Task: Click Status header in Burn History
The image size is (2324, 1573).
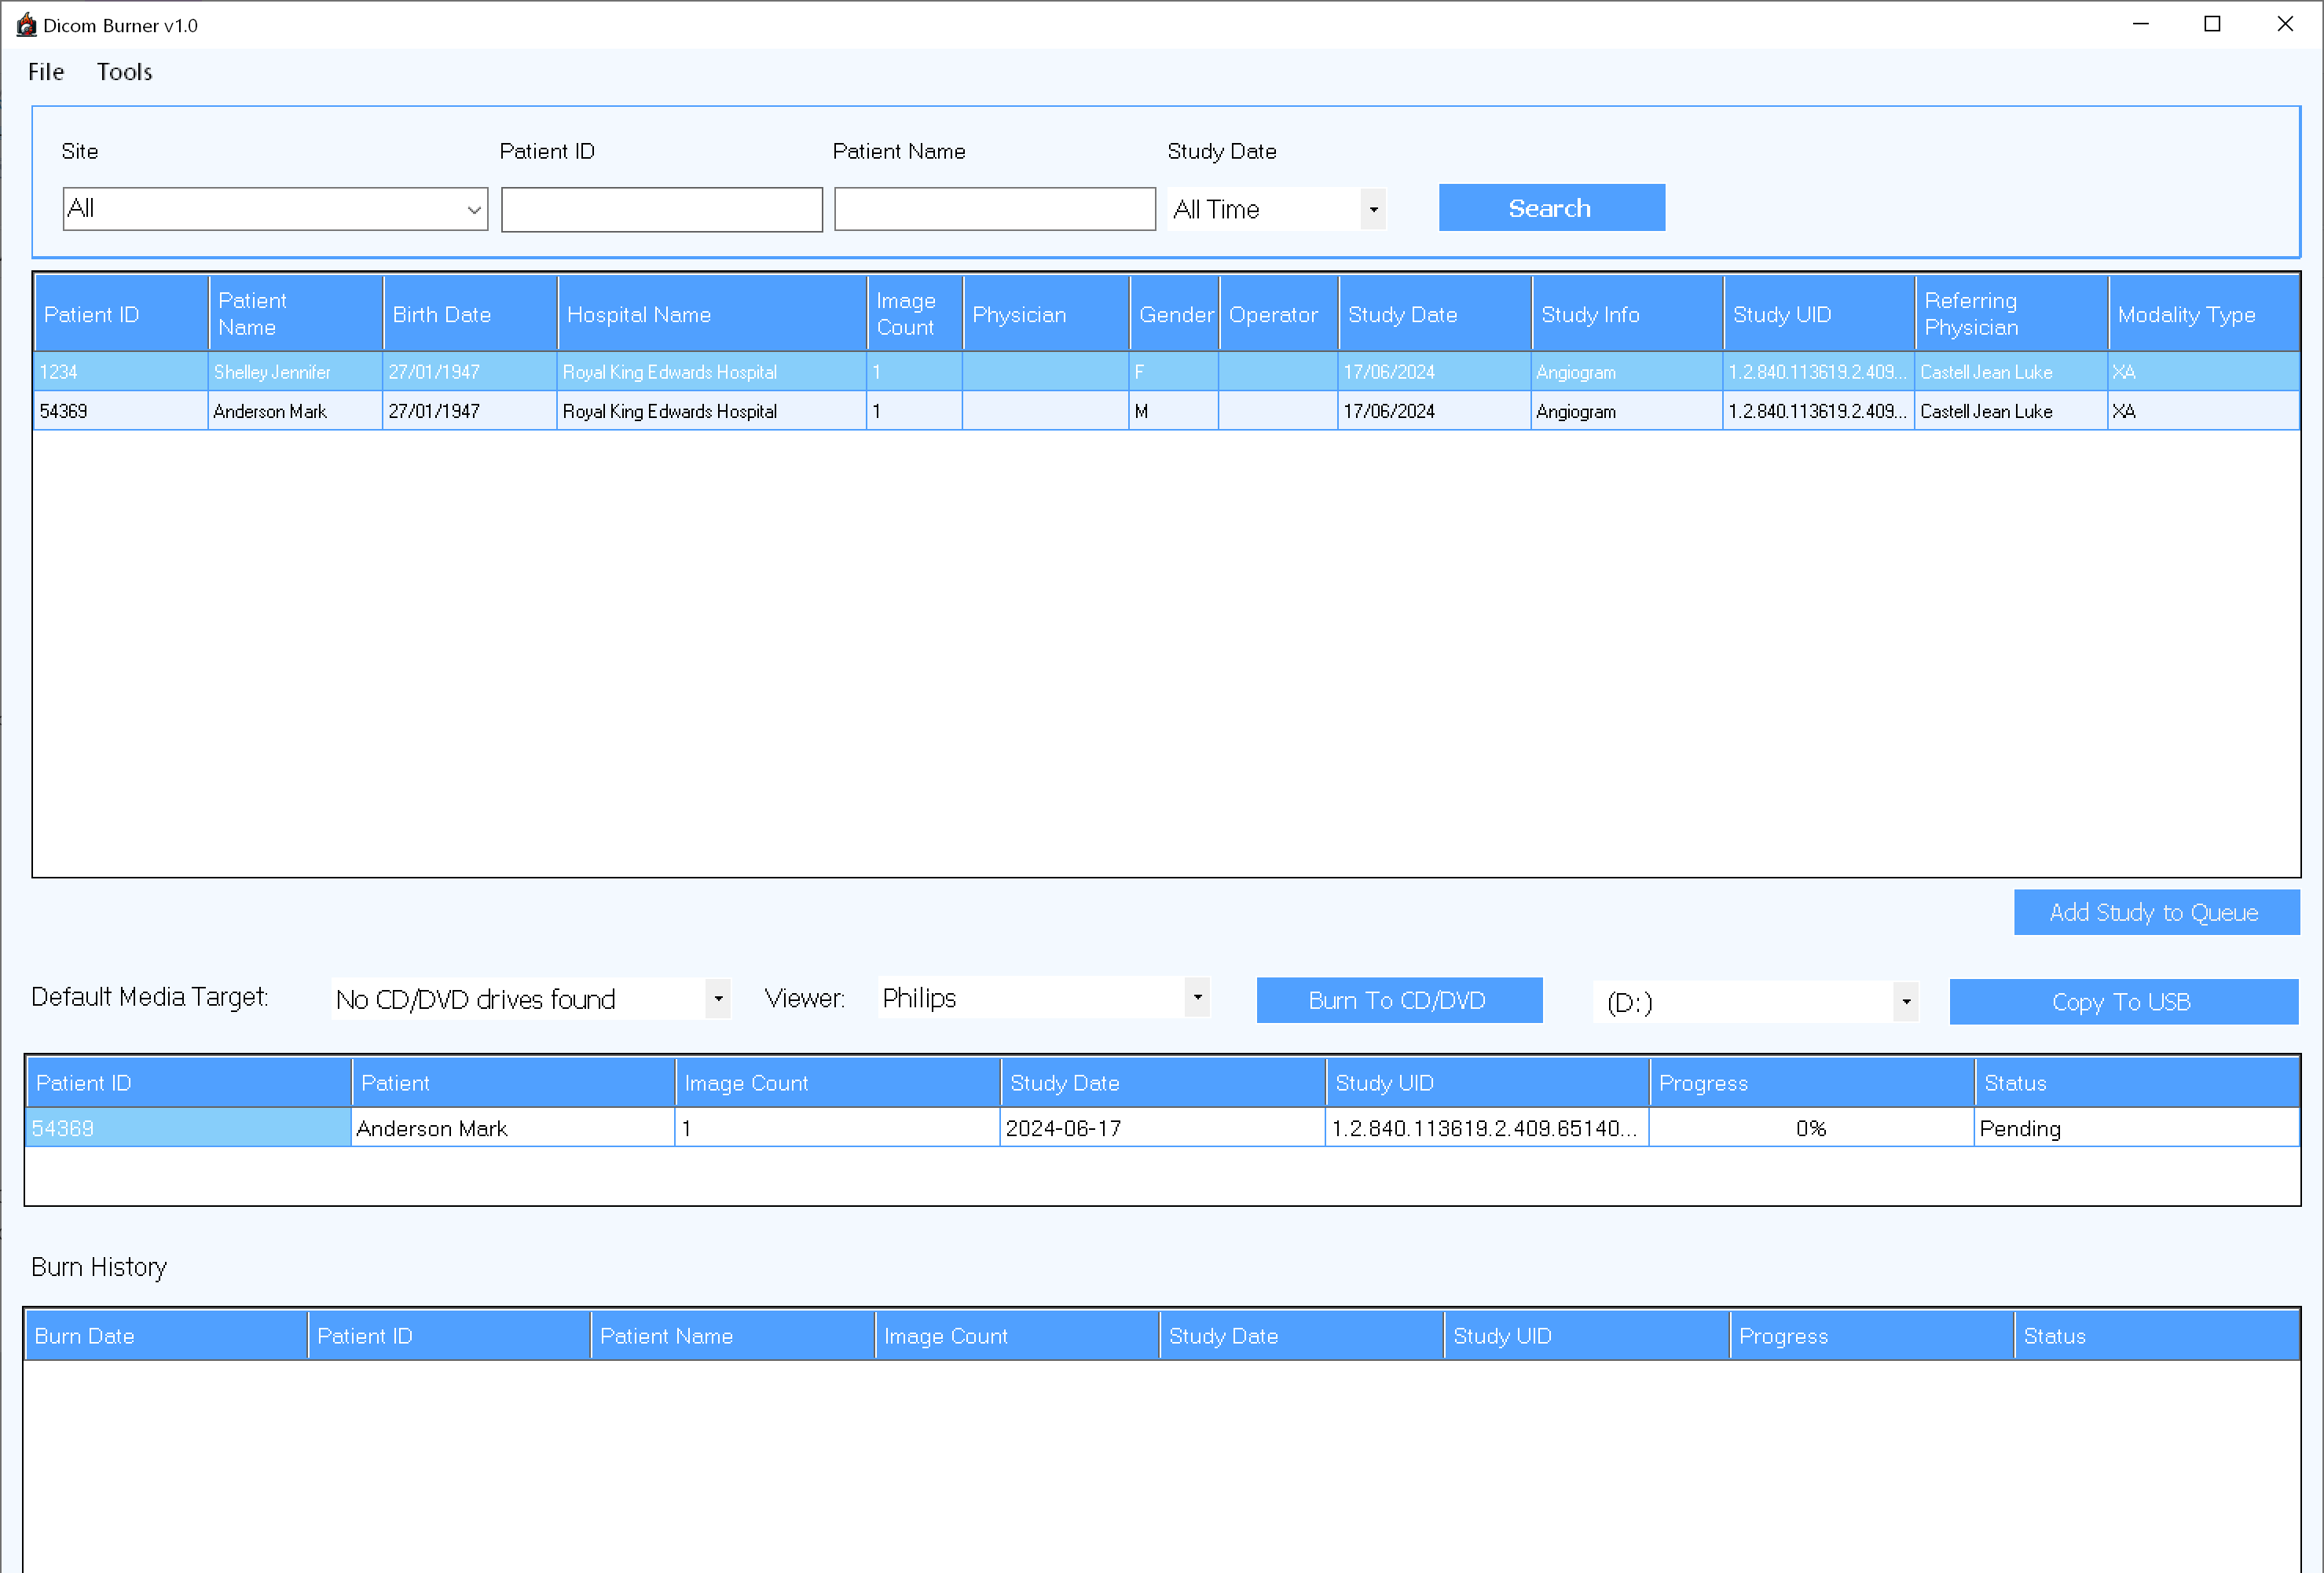Action: point(2157,1336)
